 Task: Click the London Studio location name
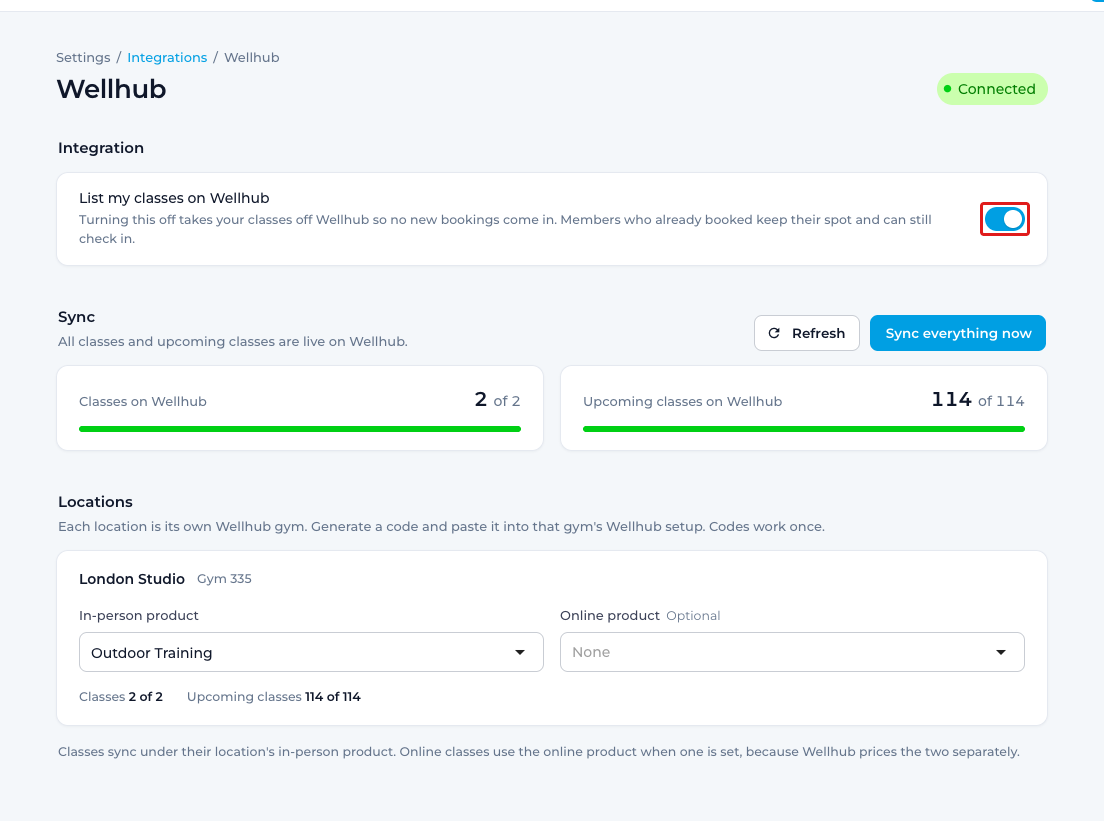click(132, 579)
